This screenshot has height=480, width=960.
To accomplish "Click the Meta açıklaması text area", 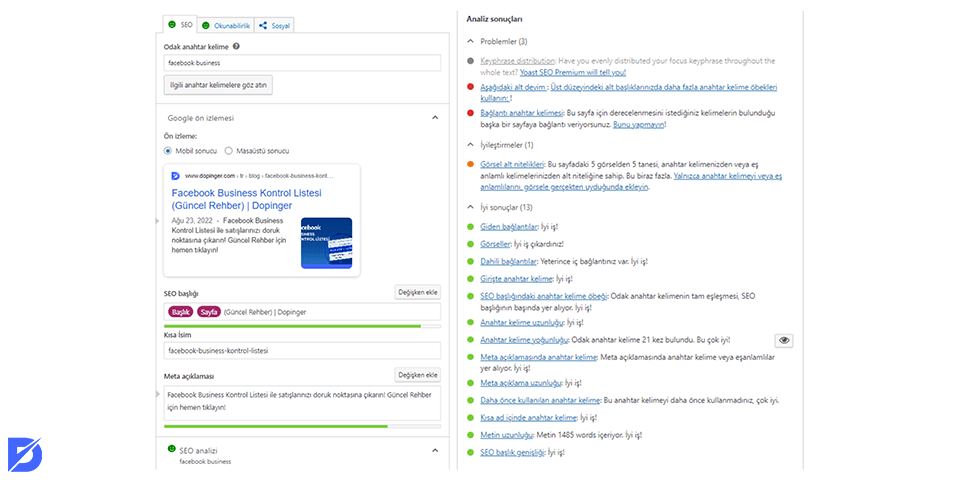I will 302,402.
